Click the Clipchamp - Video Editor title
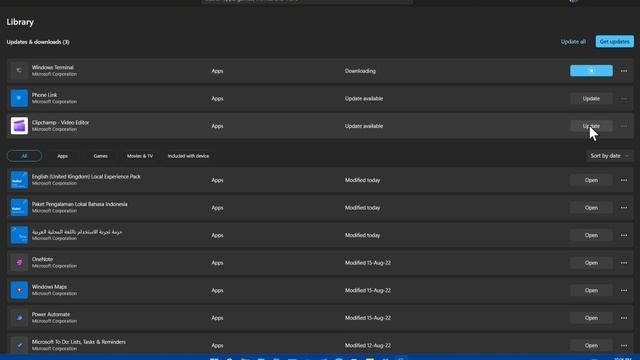 pyautogui.click(x=60, y=122)
